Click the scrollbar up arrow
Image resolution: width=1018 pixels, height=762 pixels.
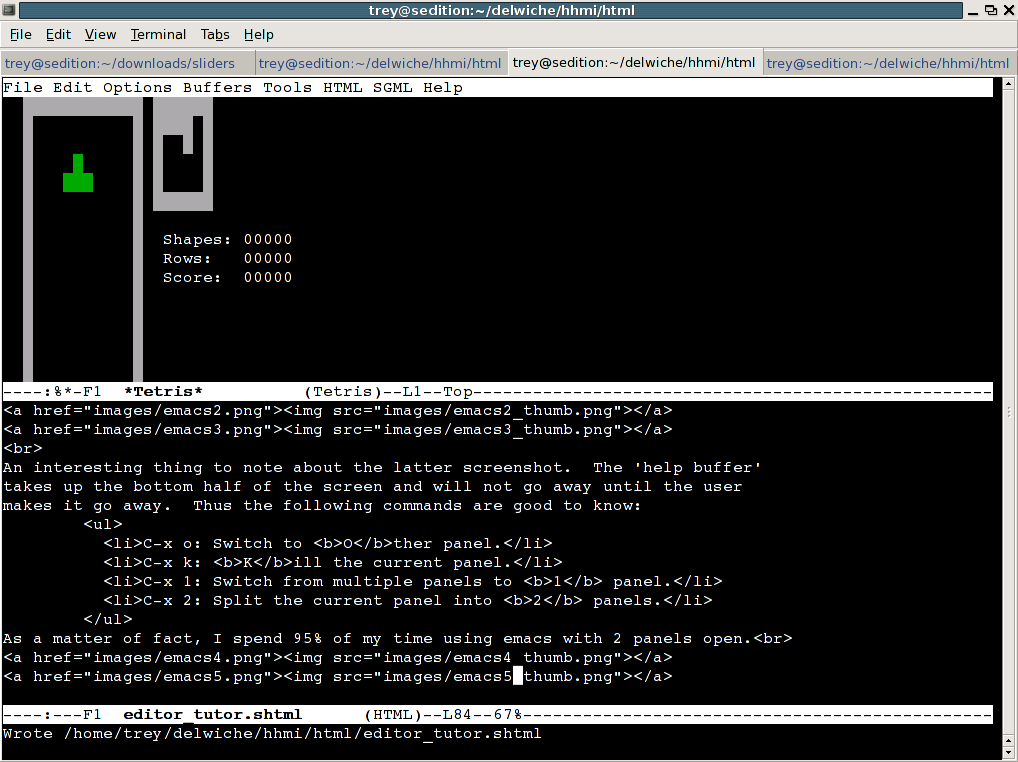pyautogui.click(x=1008, y=84)
